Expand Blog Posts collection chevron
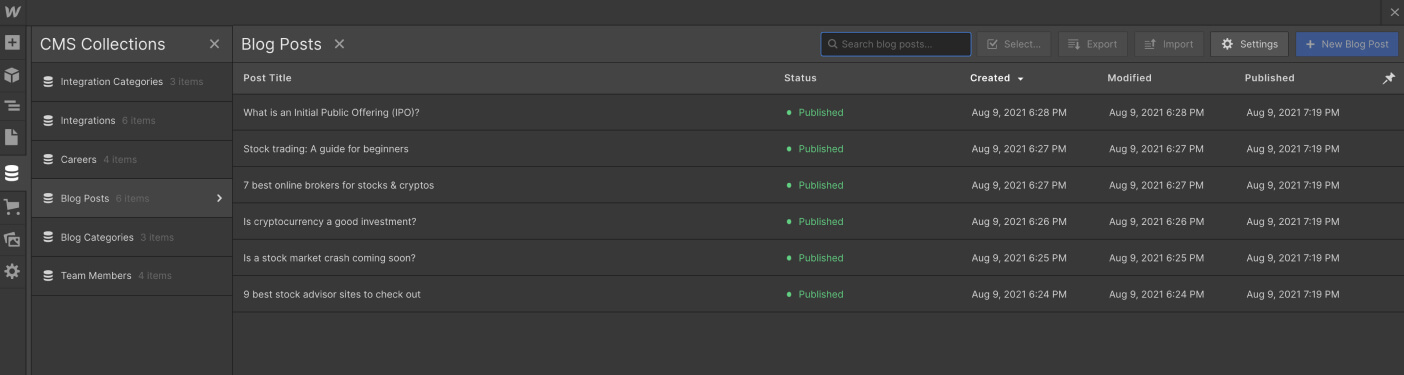 point(219,198)
